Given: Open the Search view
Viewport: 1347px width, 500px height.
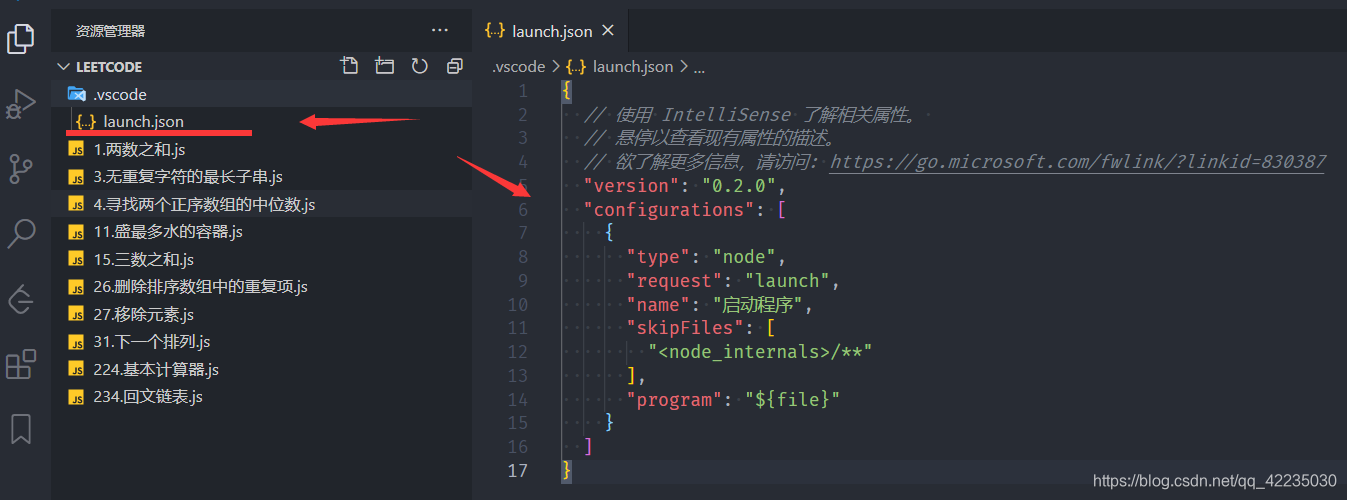Looking at the screenshot, I should click(x=21, y=234).
